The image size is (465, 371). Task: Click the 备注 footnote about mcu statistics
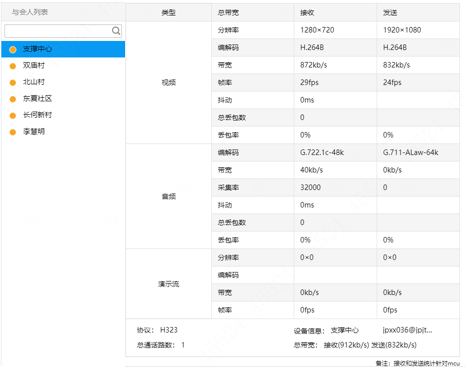(418, 363)
